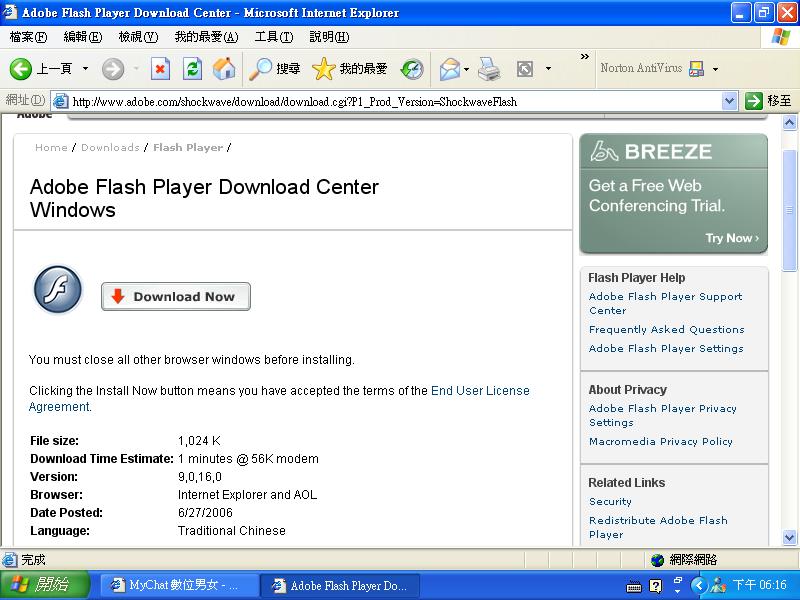Open the 說明(H) menu
This screenshot has width=800, height=600.
pyautogui.click(x=329, y=37)
